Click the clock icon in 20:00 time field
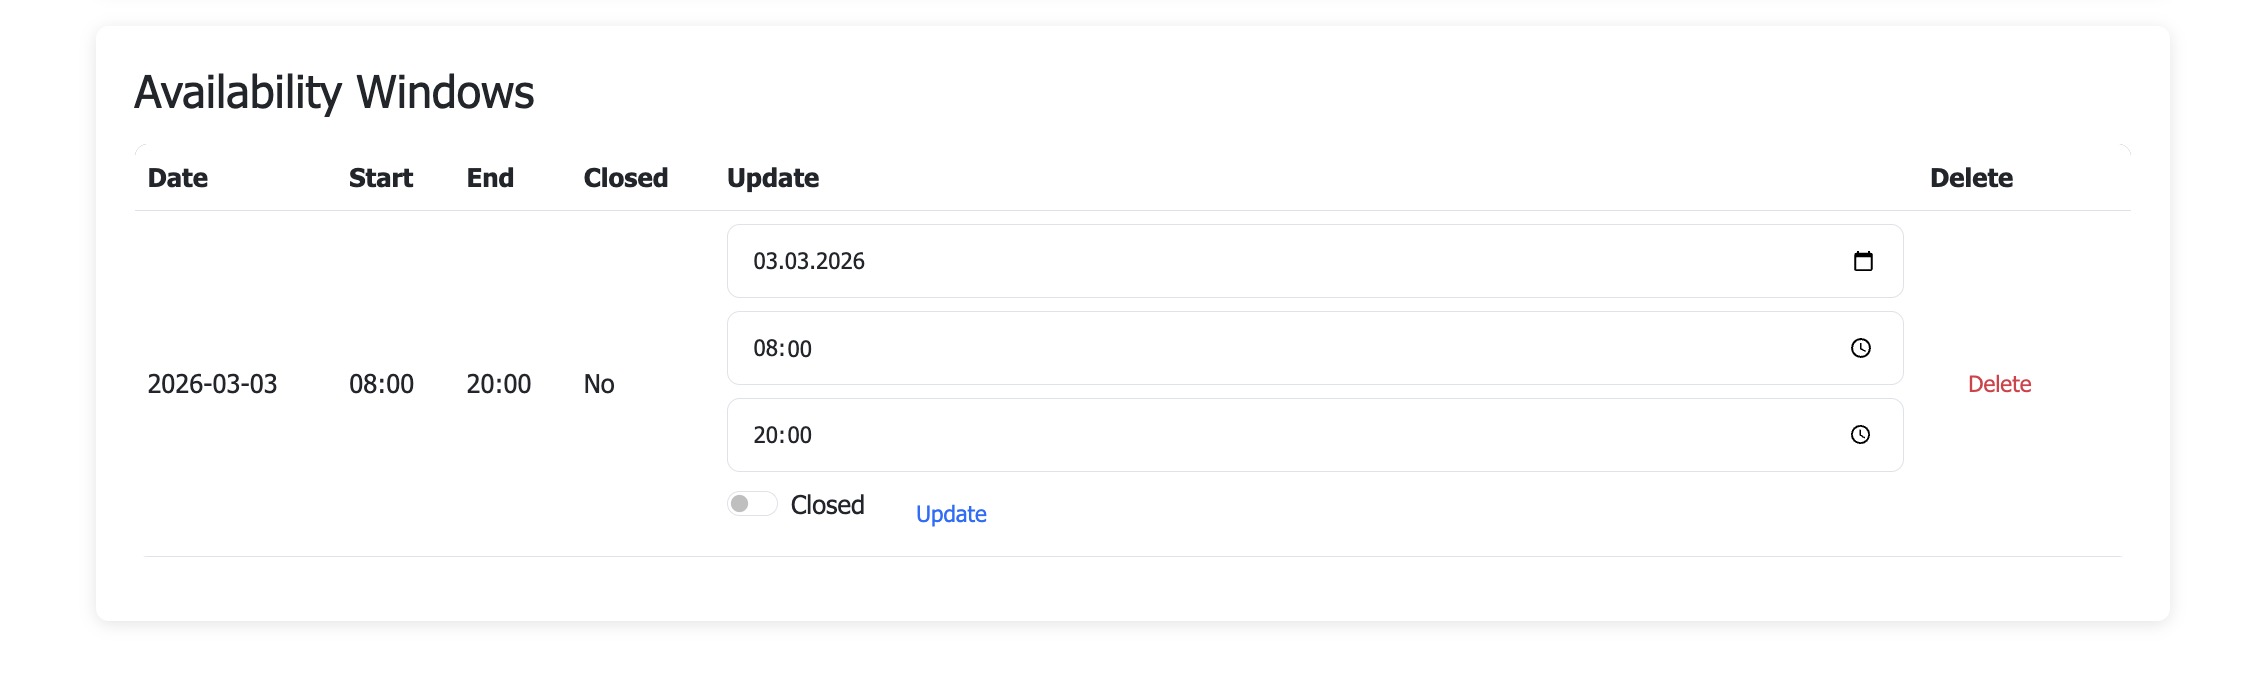 pyautogui.click(x=1860, y=435)
